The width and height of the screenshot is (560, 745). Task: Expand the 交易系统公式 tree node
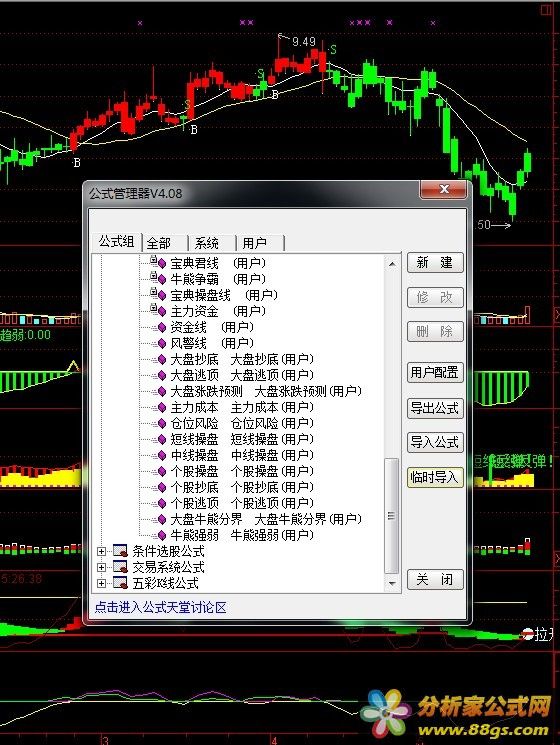pos(101,567)
